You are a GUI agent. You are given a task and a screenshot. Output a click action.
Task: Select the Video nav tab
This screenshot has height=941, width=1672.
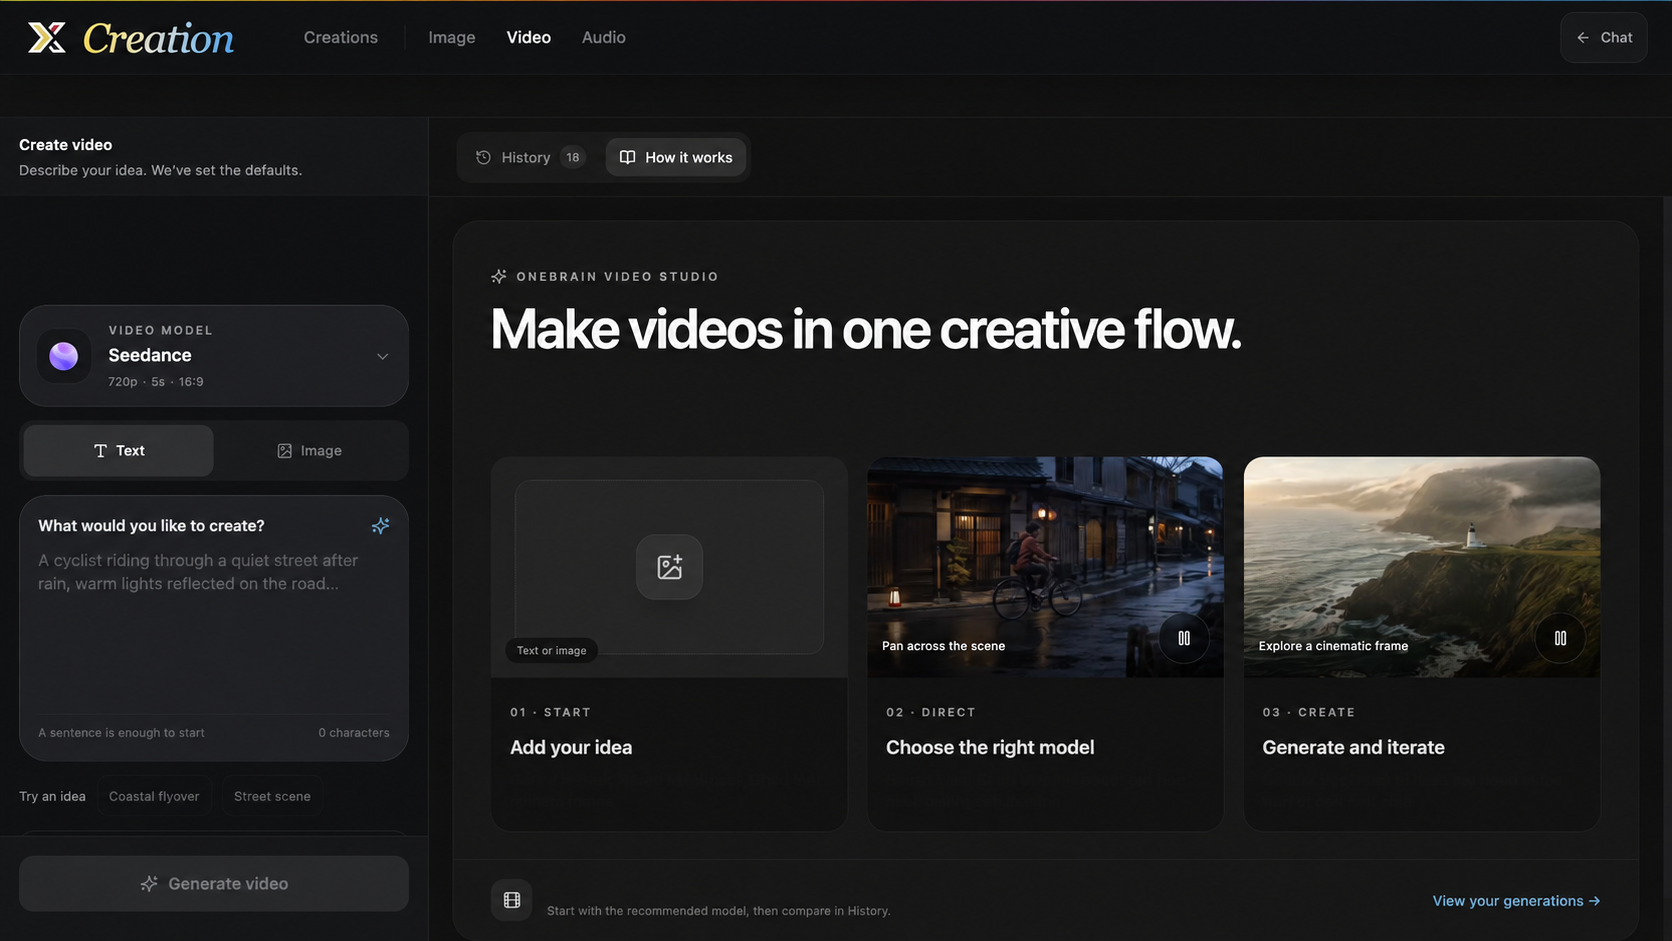pyautogui.click(x=528, y=37)
